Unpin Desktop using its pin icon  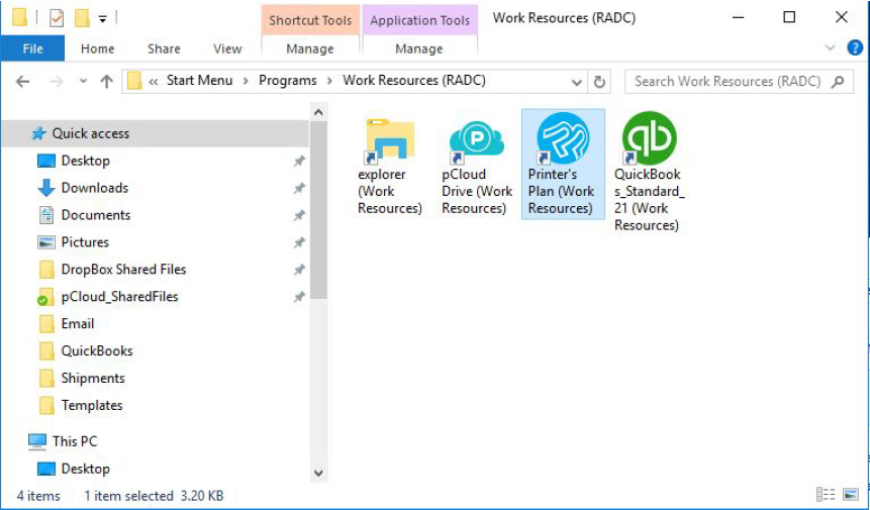click(299, 161)
